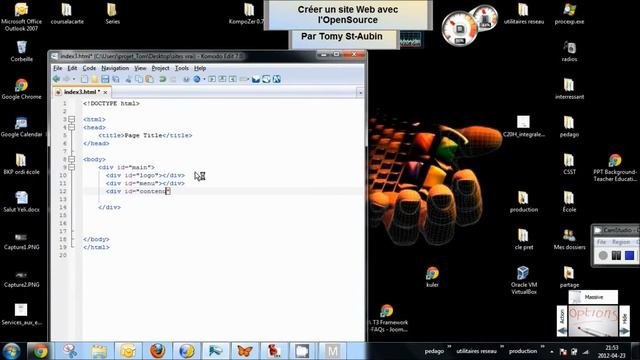This screenshot has width=640, height=360.
Task: Open the Google Chrome desktop shortcut
Action: (x=21, y=89)
